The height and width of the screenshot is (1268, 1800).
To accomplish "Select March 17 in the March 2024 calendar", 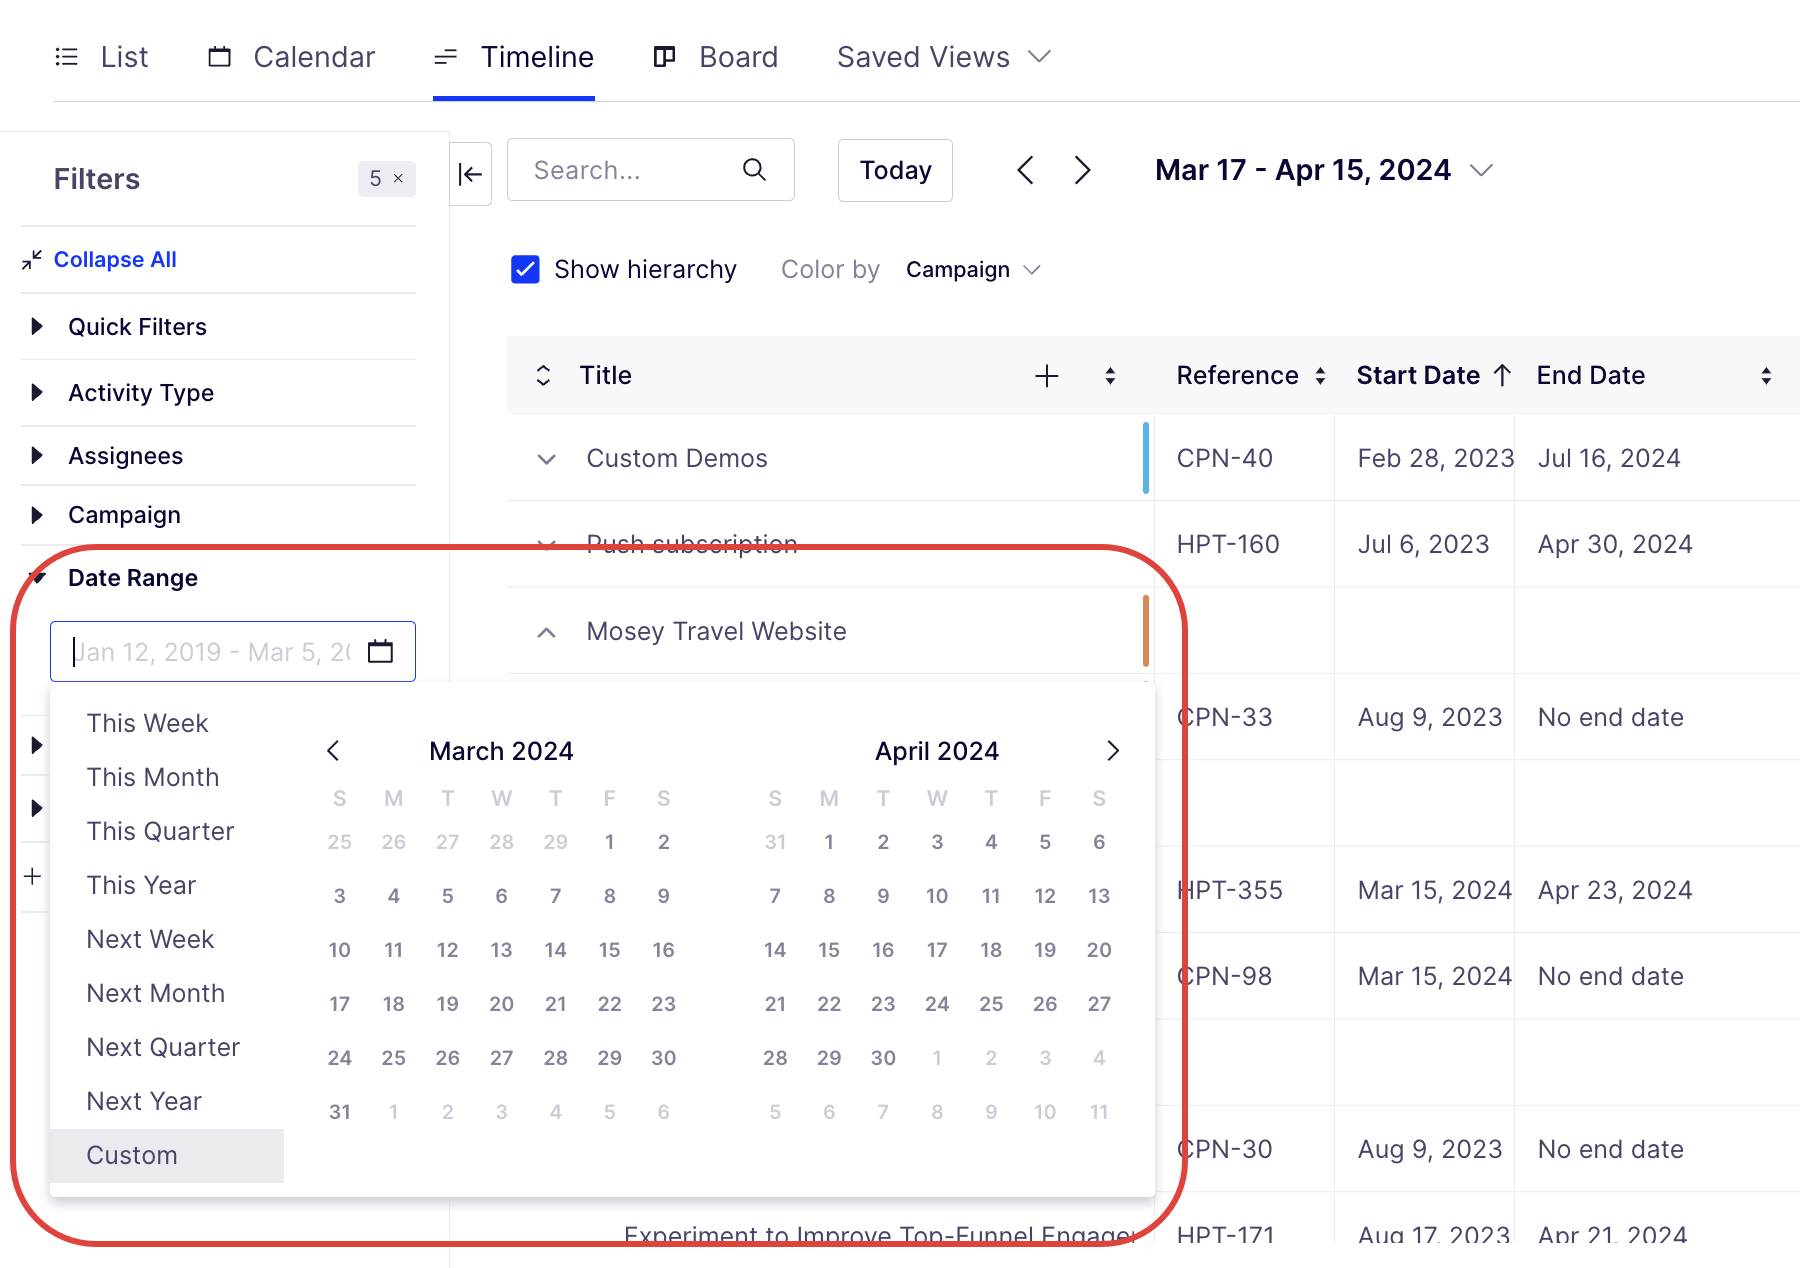I will tap(340, 1004).
